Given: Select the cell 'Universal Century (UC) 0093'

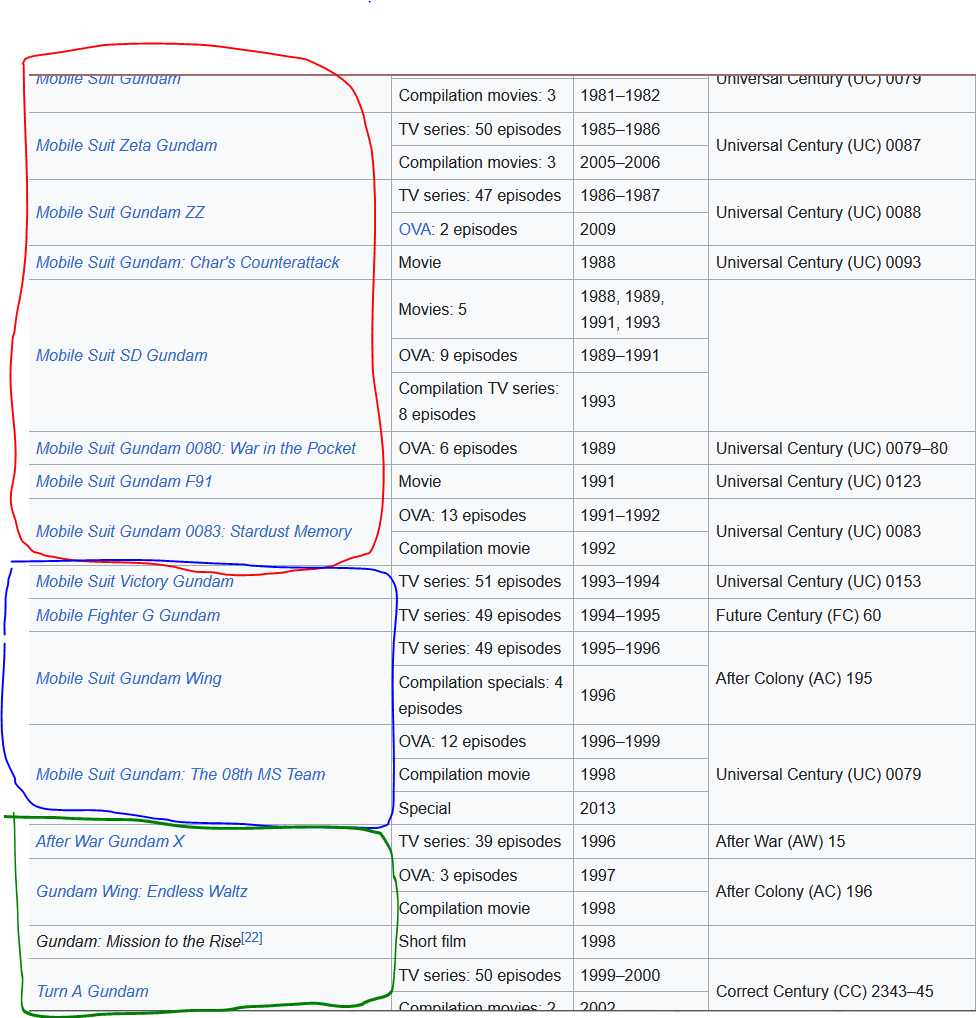Looking at the screenshot, I should [842, 262].
